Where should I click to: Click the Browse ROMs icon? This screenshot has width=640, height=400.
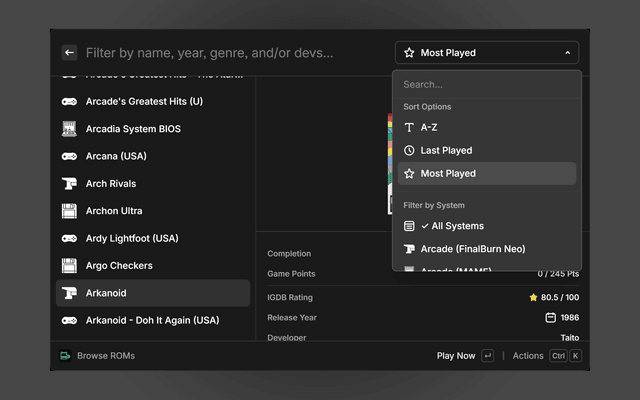coord(65,356)
